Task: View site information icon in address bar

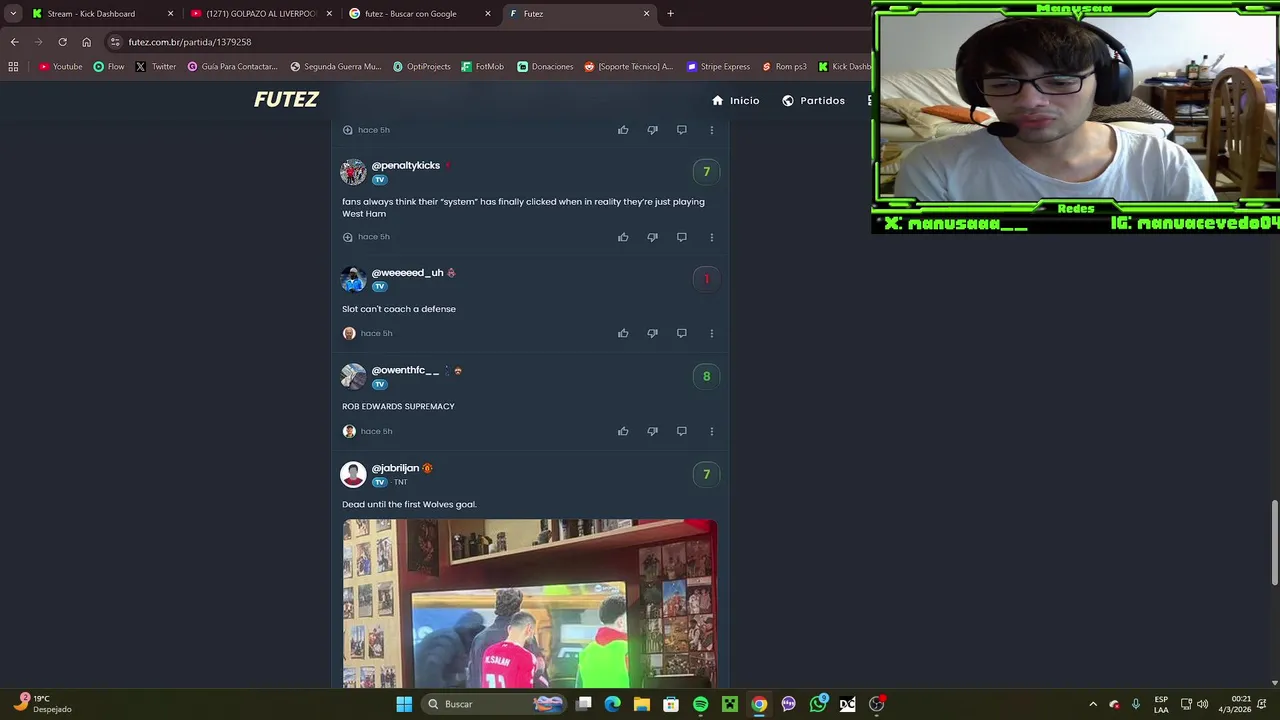Action: 115,42
